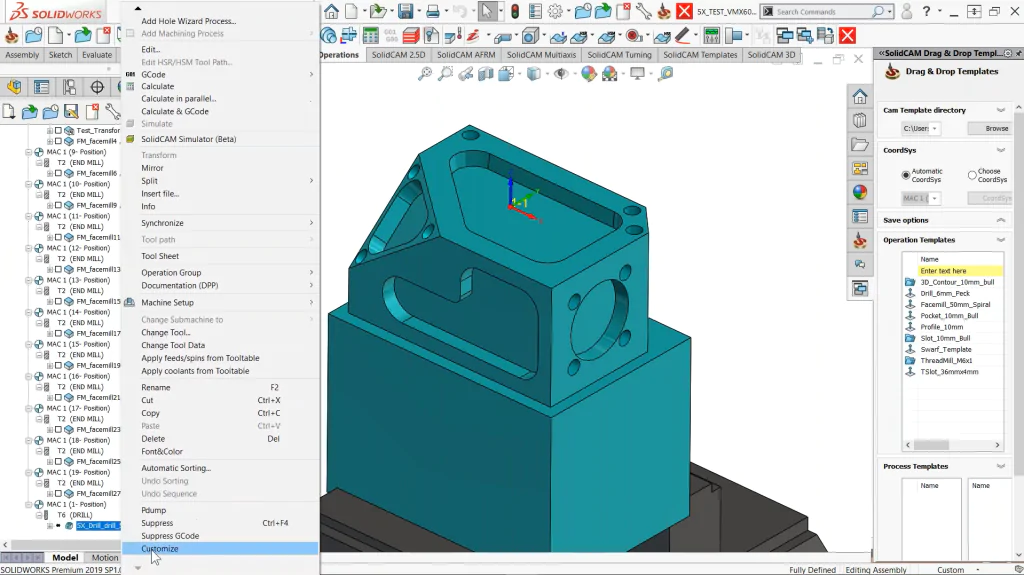
Task: Select the Choose CoordSys radio button
Action: pos(972,175)
